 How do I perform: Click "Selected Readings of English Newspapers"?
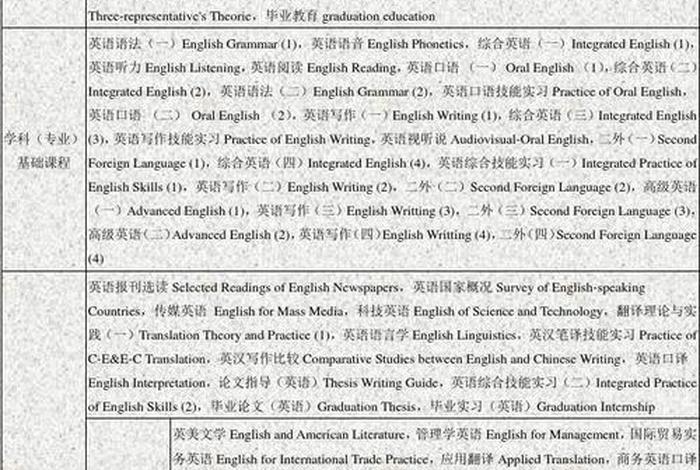click(x=285, y=288)
